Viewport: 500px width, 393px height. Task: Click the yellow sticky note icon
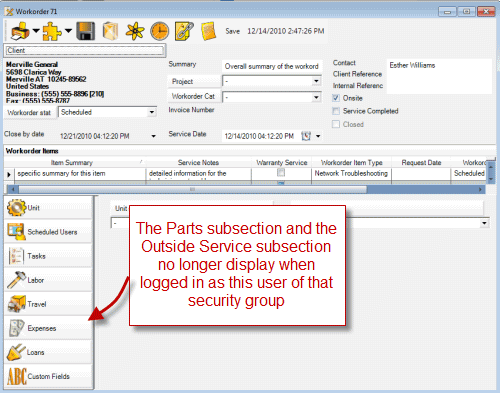coord(209,31)
